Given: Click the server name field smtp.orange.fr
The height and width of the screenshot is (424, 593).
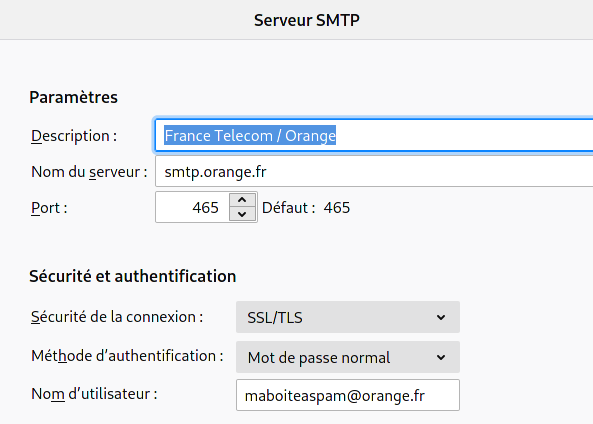Looking at the screenshot, I should pyautogui.click(x=374, y=171).
